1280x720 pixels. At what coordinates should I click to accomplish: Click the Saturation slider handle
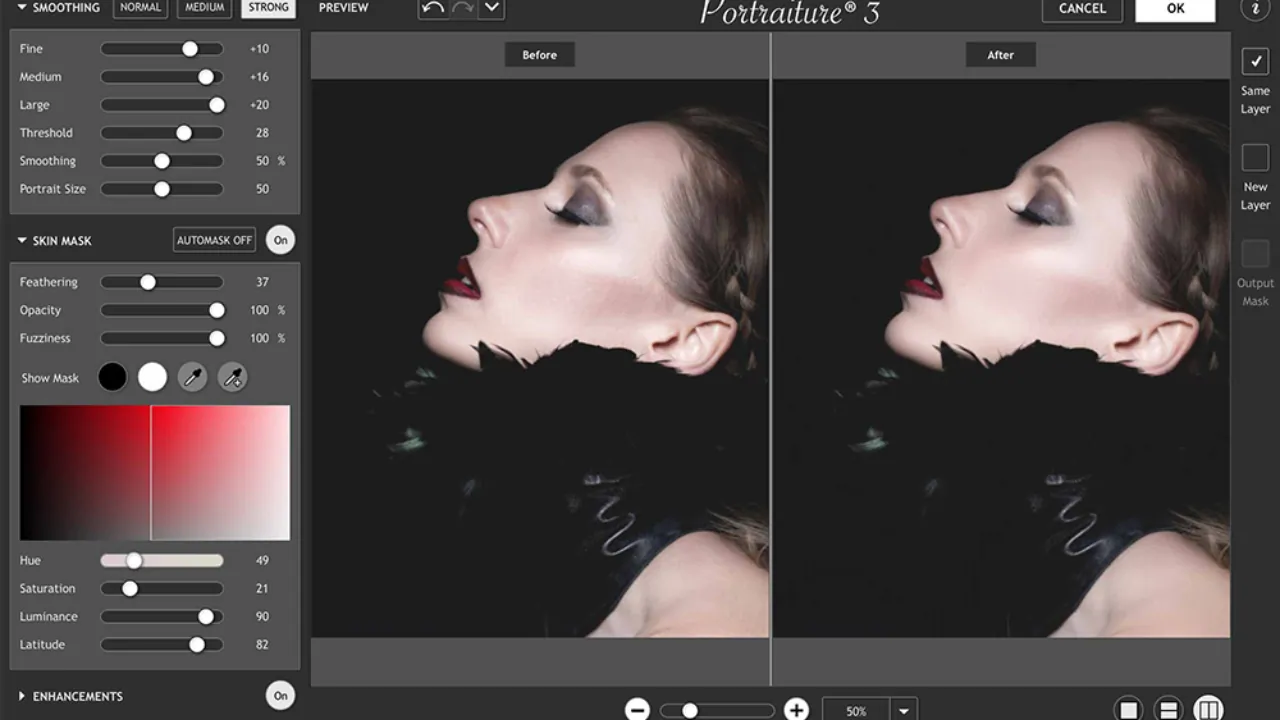coord(130,589)
